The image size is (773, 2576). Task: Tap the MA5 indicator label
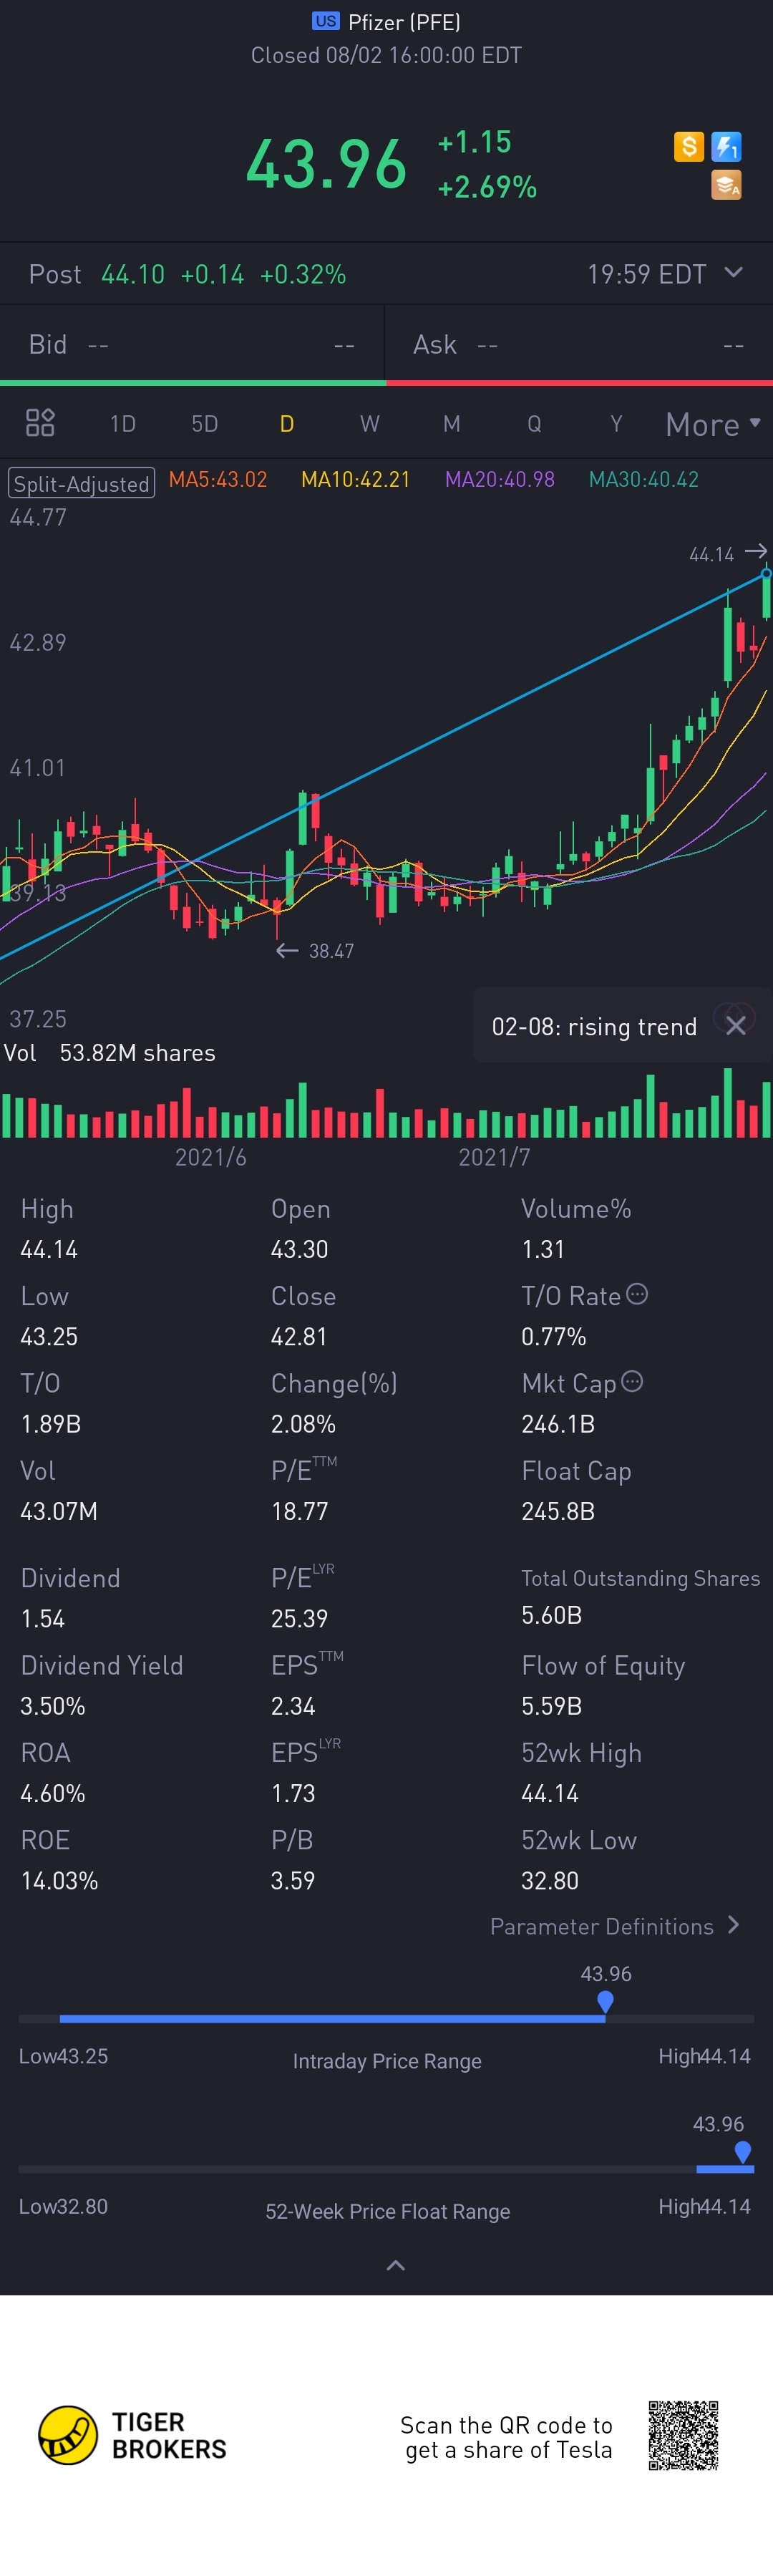click(x=218, y=479)
